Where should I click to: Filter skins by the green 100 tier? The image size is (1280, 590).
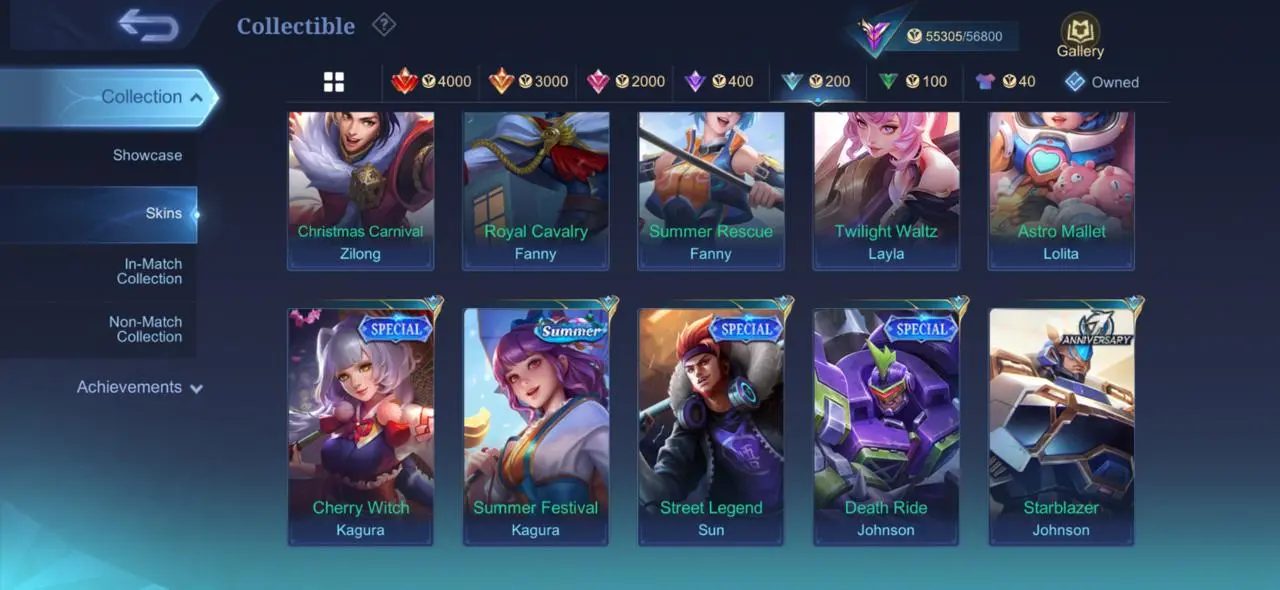(x=912, y=81)
